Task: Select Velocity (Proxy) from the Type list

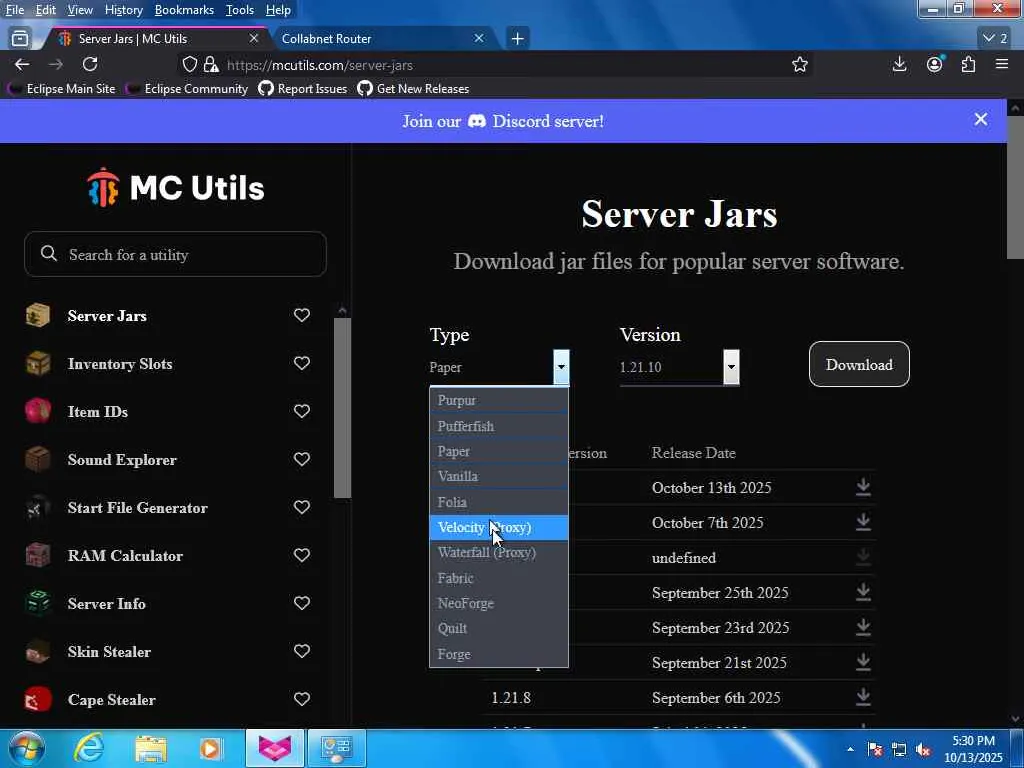Action: coord(499,527)
